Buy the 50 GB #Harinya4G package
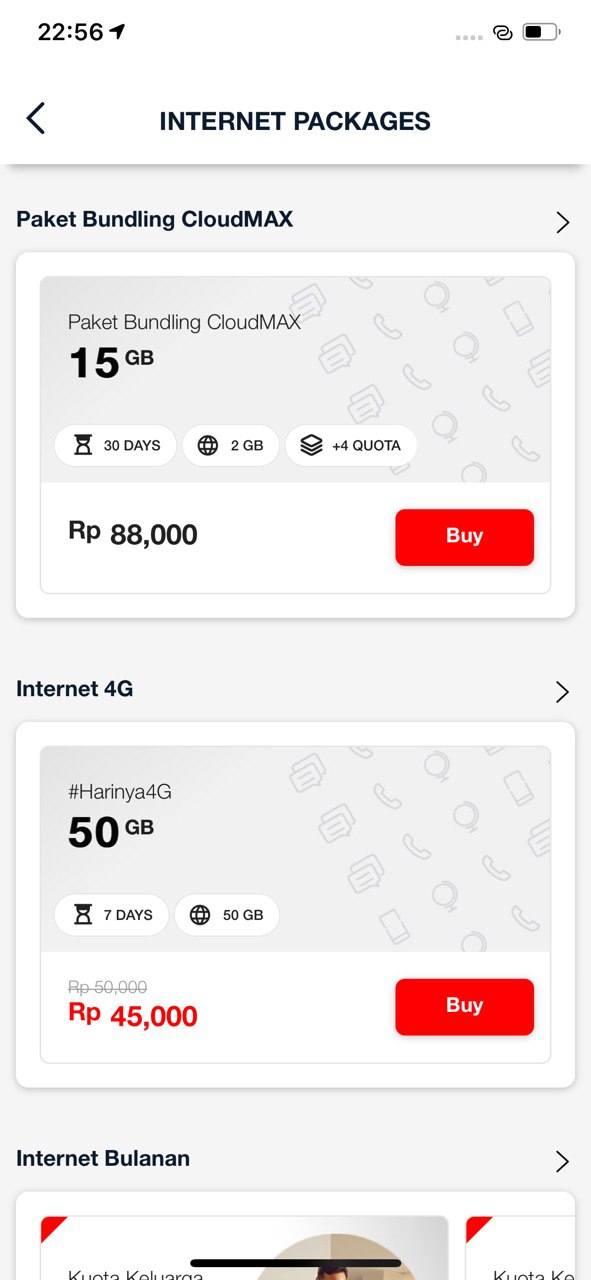Viewport: 591px width, 1280px height. pyautogui.click(x=464, y=1006)
